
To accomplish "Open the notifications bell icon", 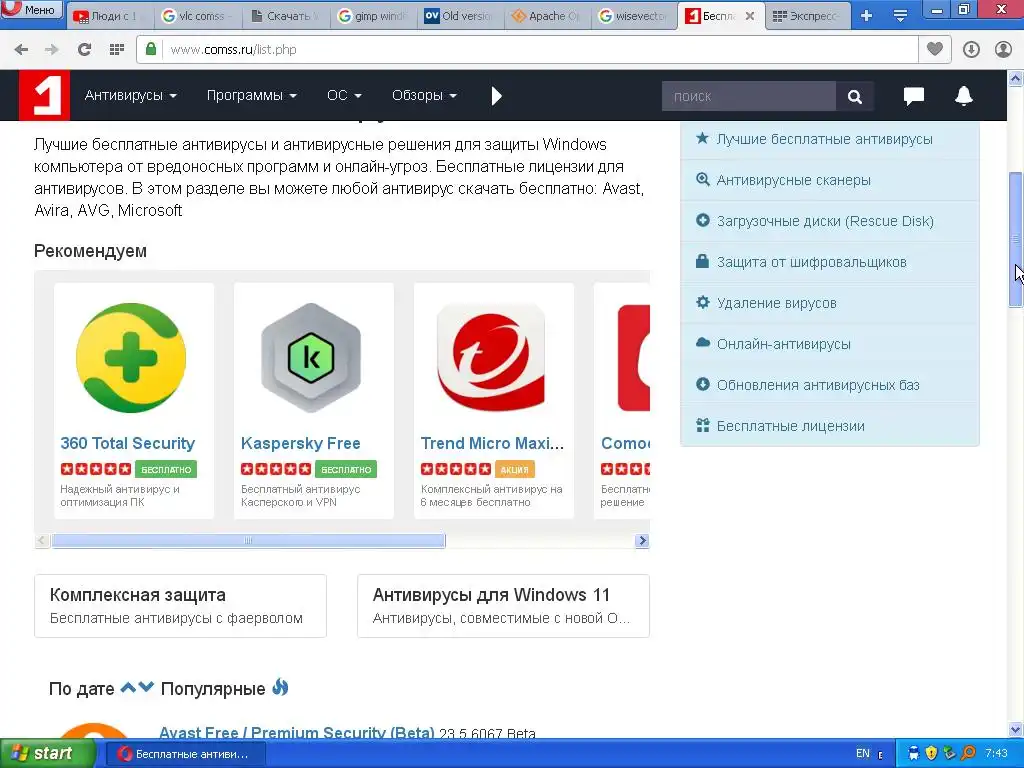I will 964,96.
